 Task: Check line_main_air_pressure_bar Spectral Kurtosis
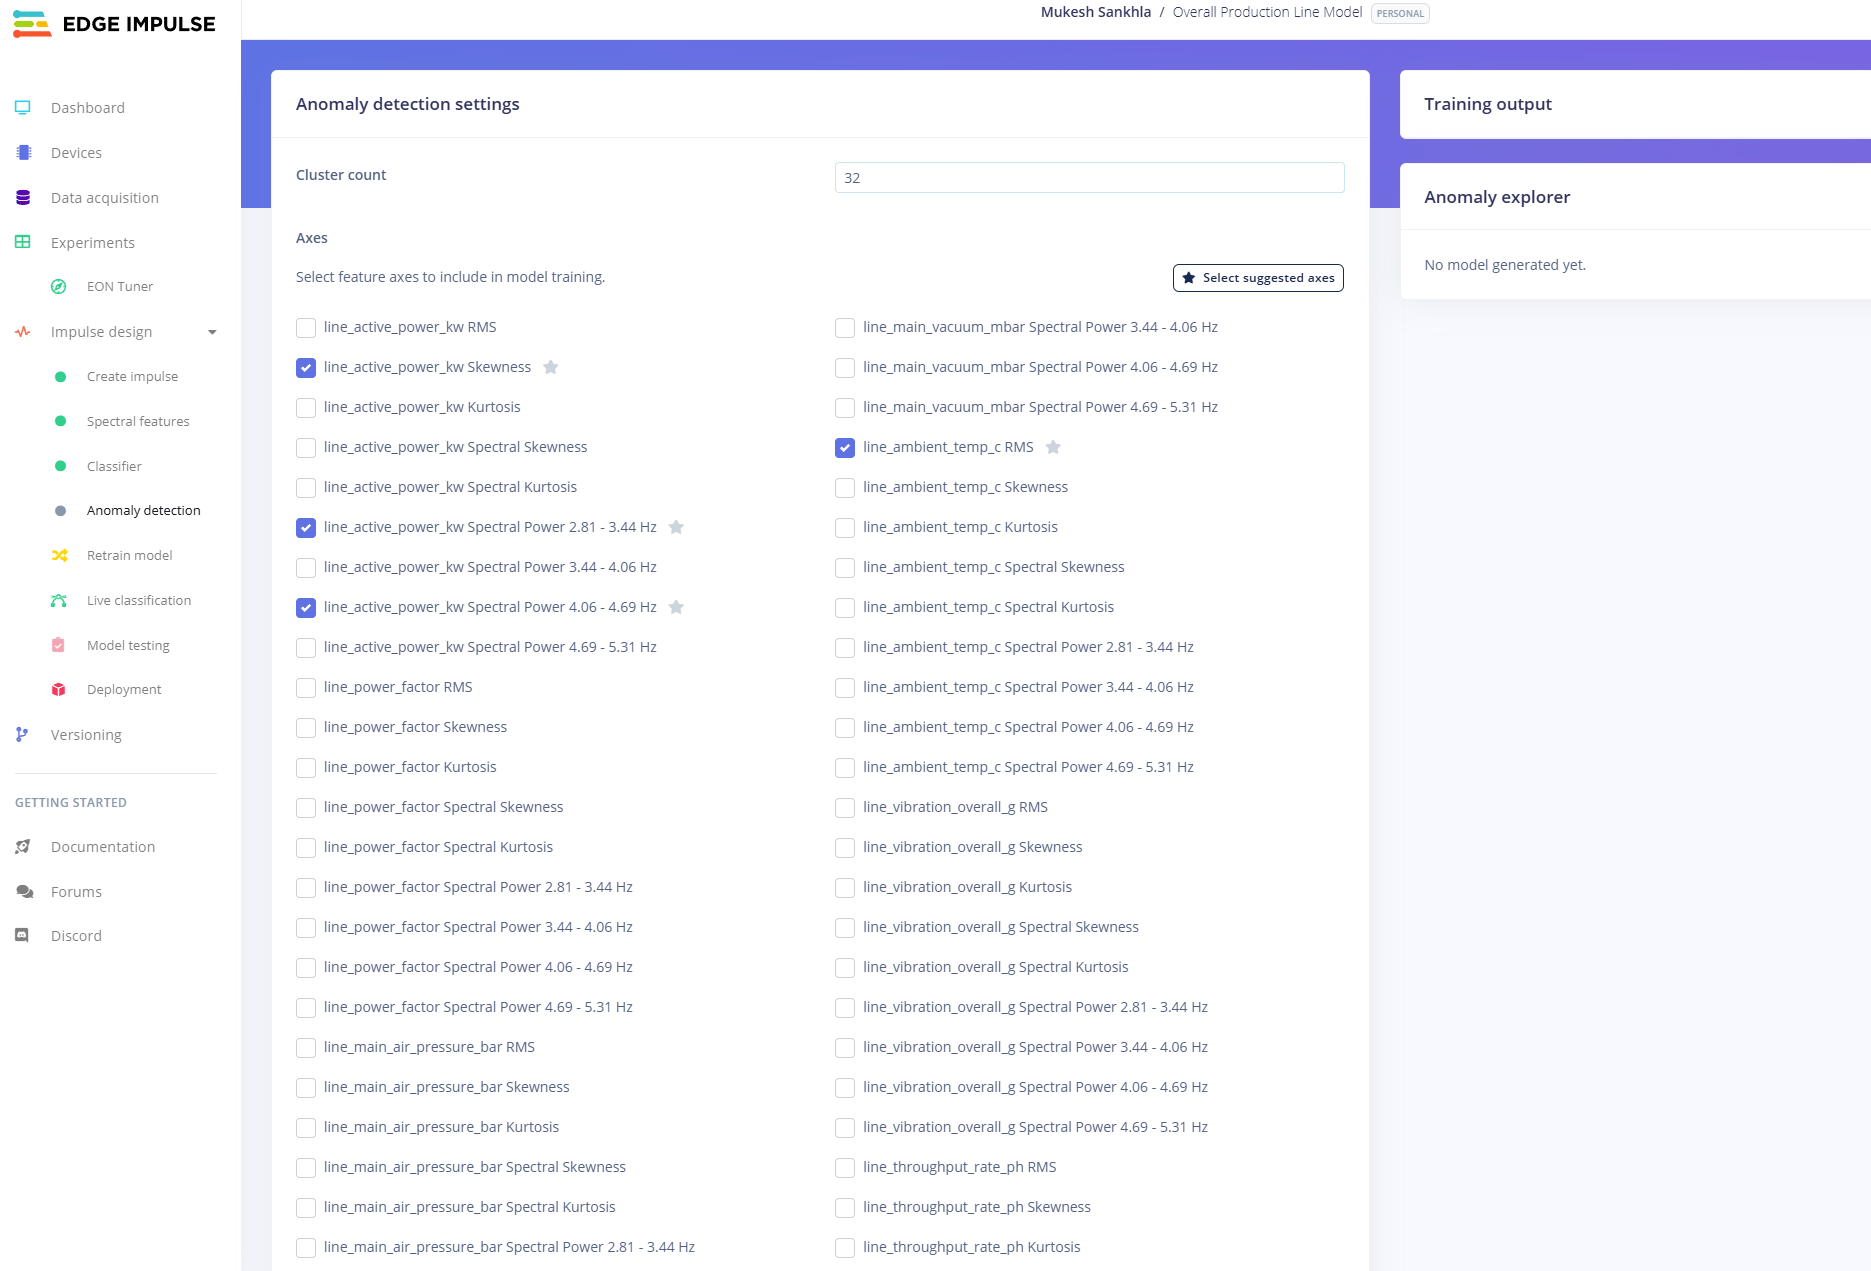(306, 1207)
